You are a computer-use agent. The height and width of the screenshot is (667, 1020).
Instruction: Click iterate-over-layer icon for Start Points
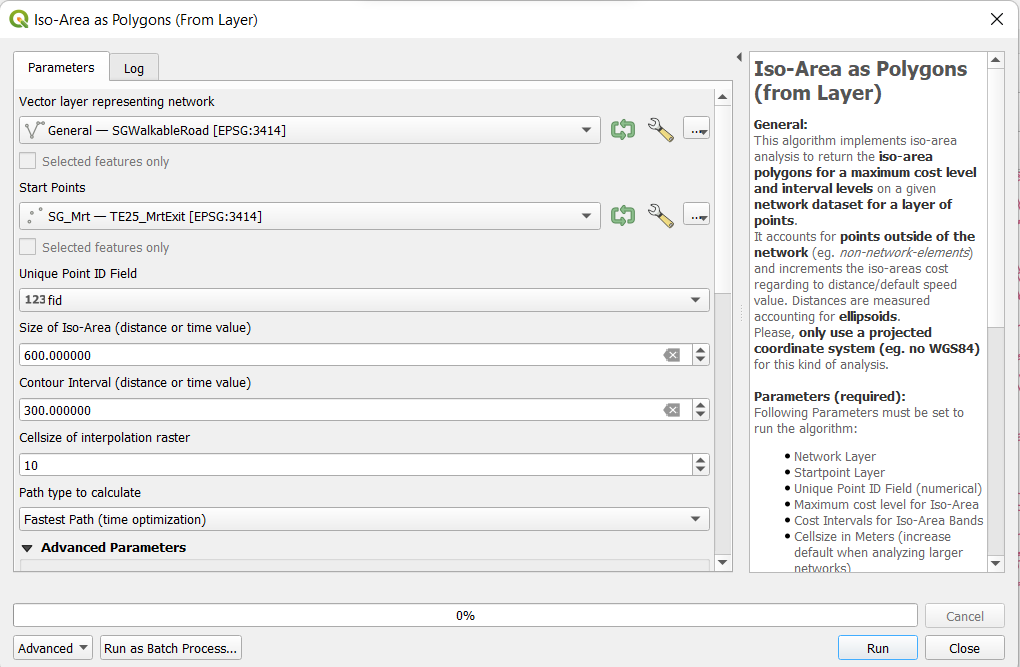point(623,216)
